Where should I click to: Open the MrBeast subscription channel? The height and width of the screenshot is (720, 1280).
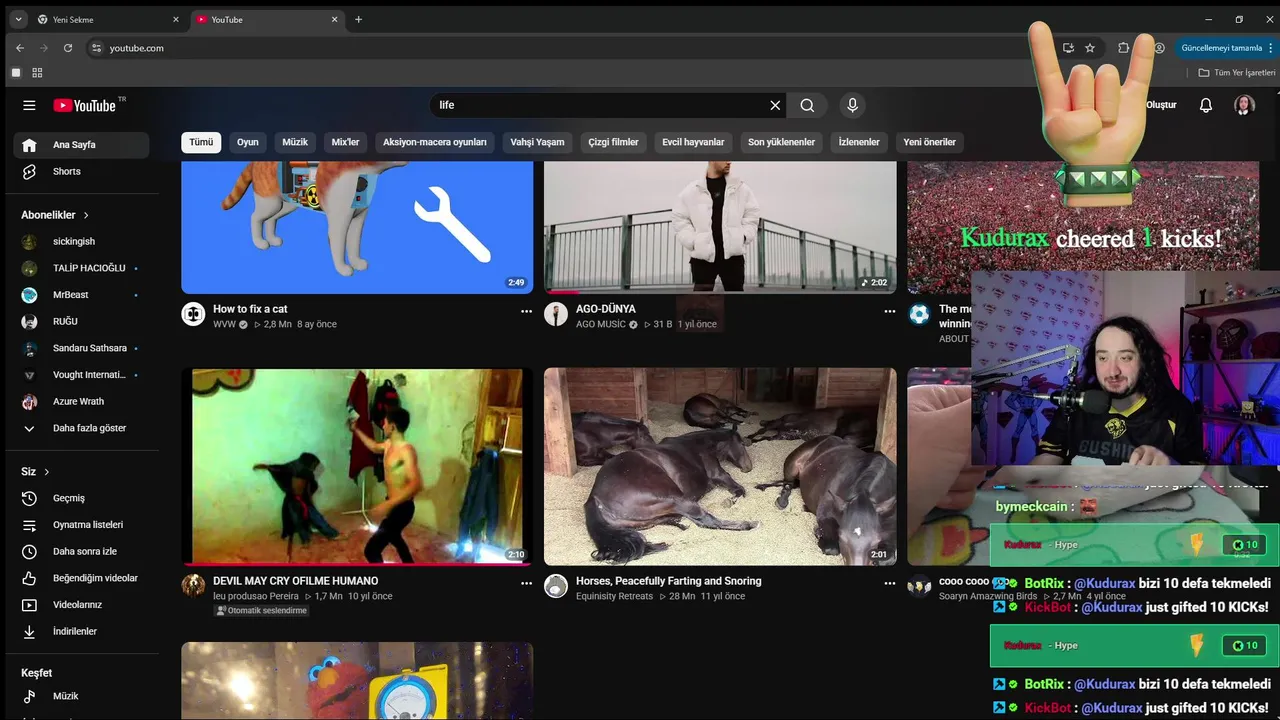[x=82, y=295]
